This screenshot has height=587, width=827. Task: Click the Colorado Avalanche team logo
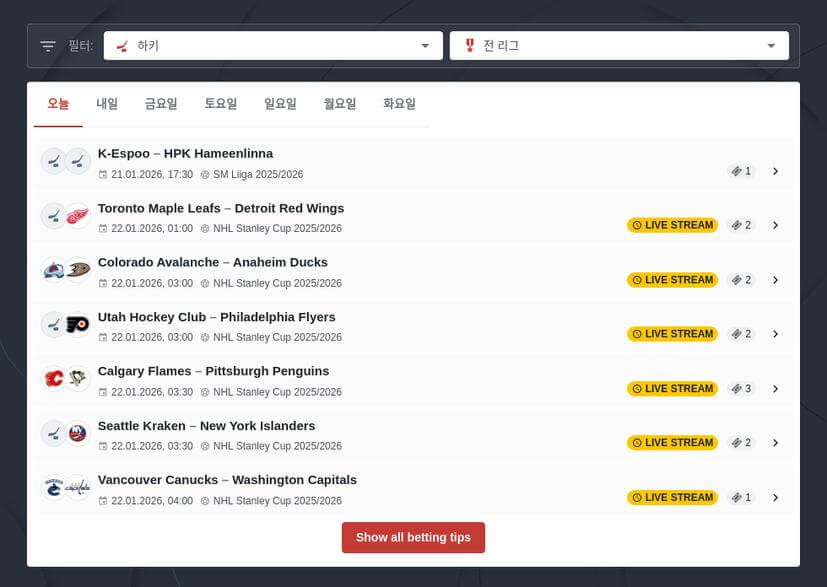(54, 270)
